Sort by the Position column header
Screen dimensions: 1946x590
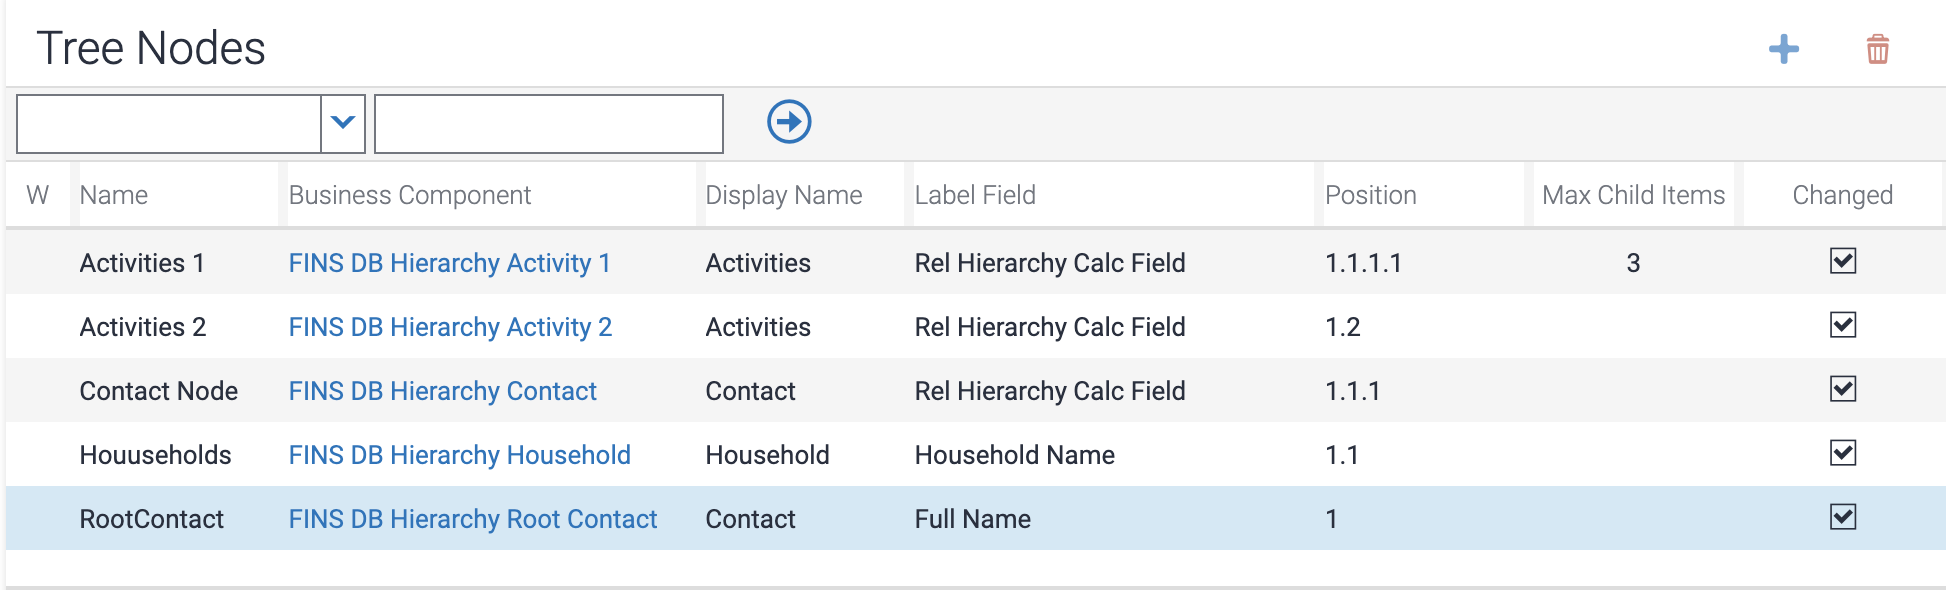click(1370, 195)
